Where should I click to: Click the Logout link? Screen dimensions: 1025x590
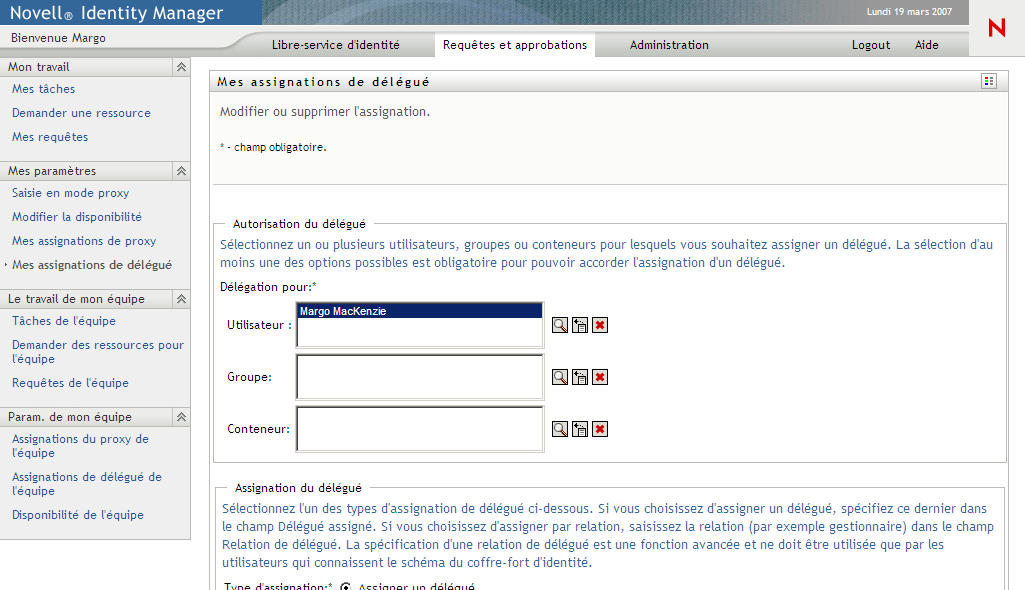870,45
